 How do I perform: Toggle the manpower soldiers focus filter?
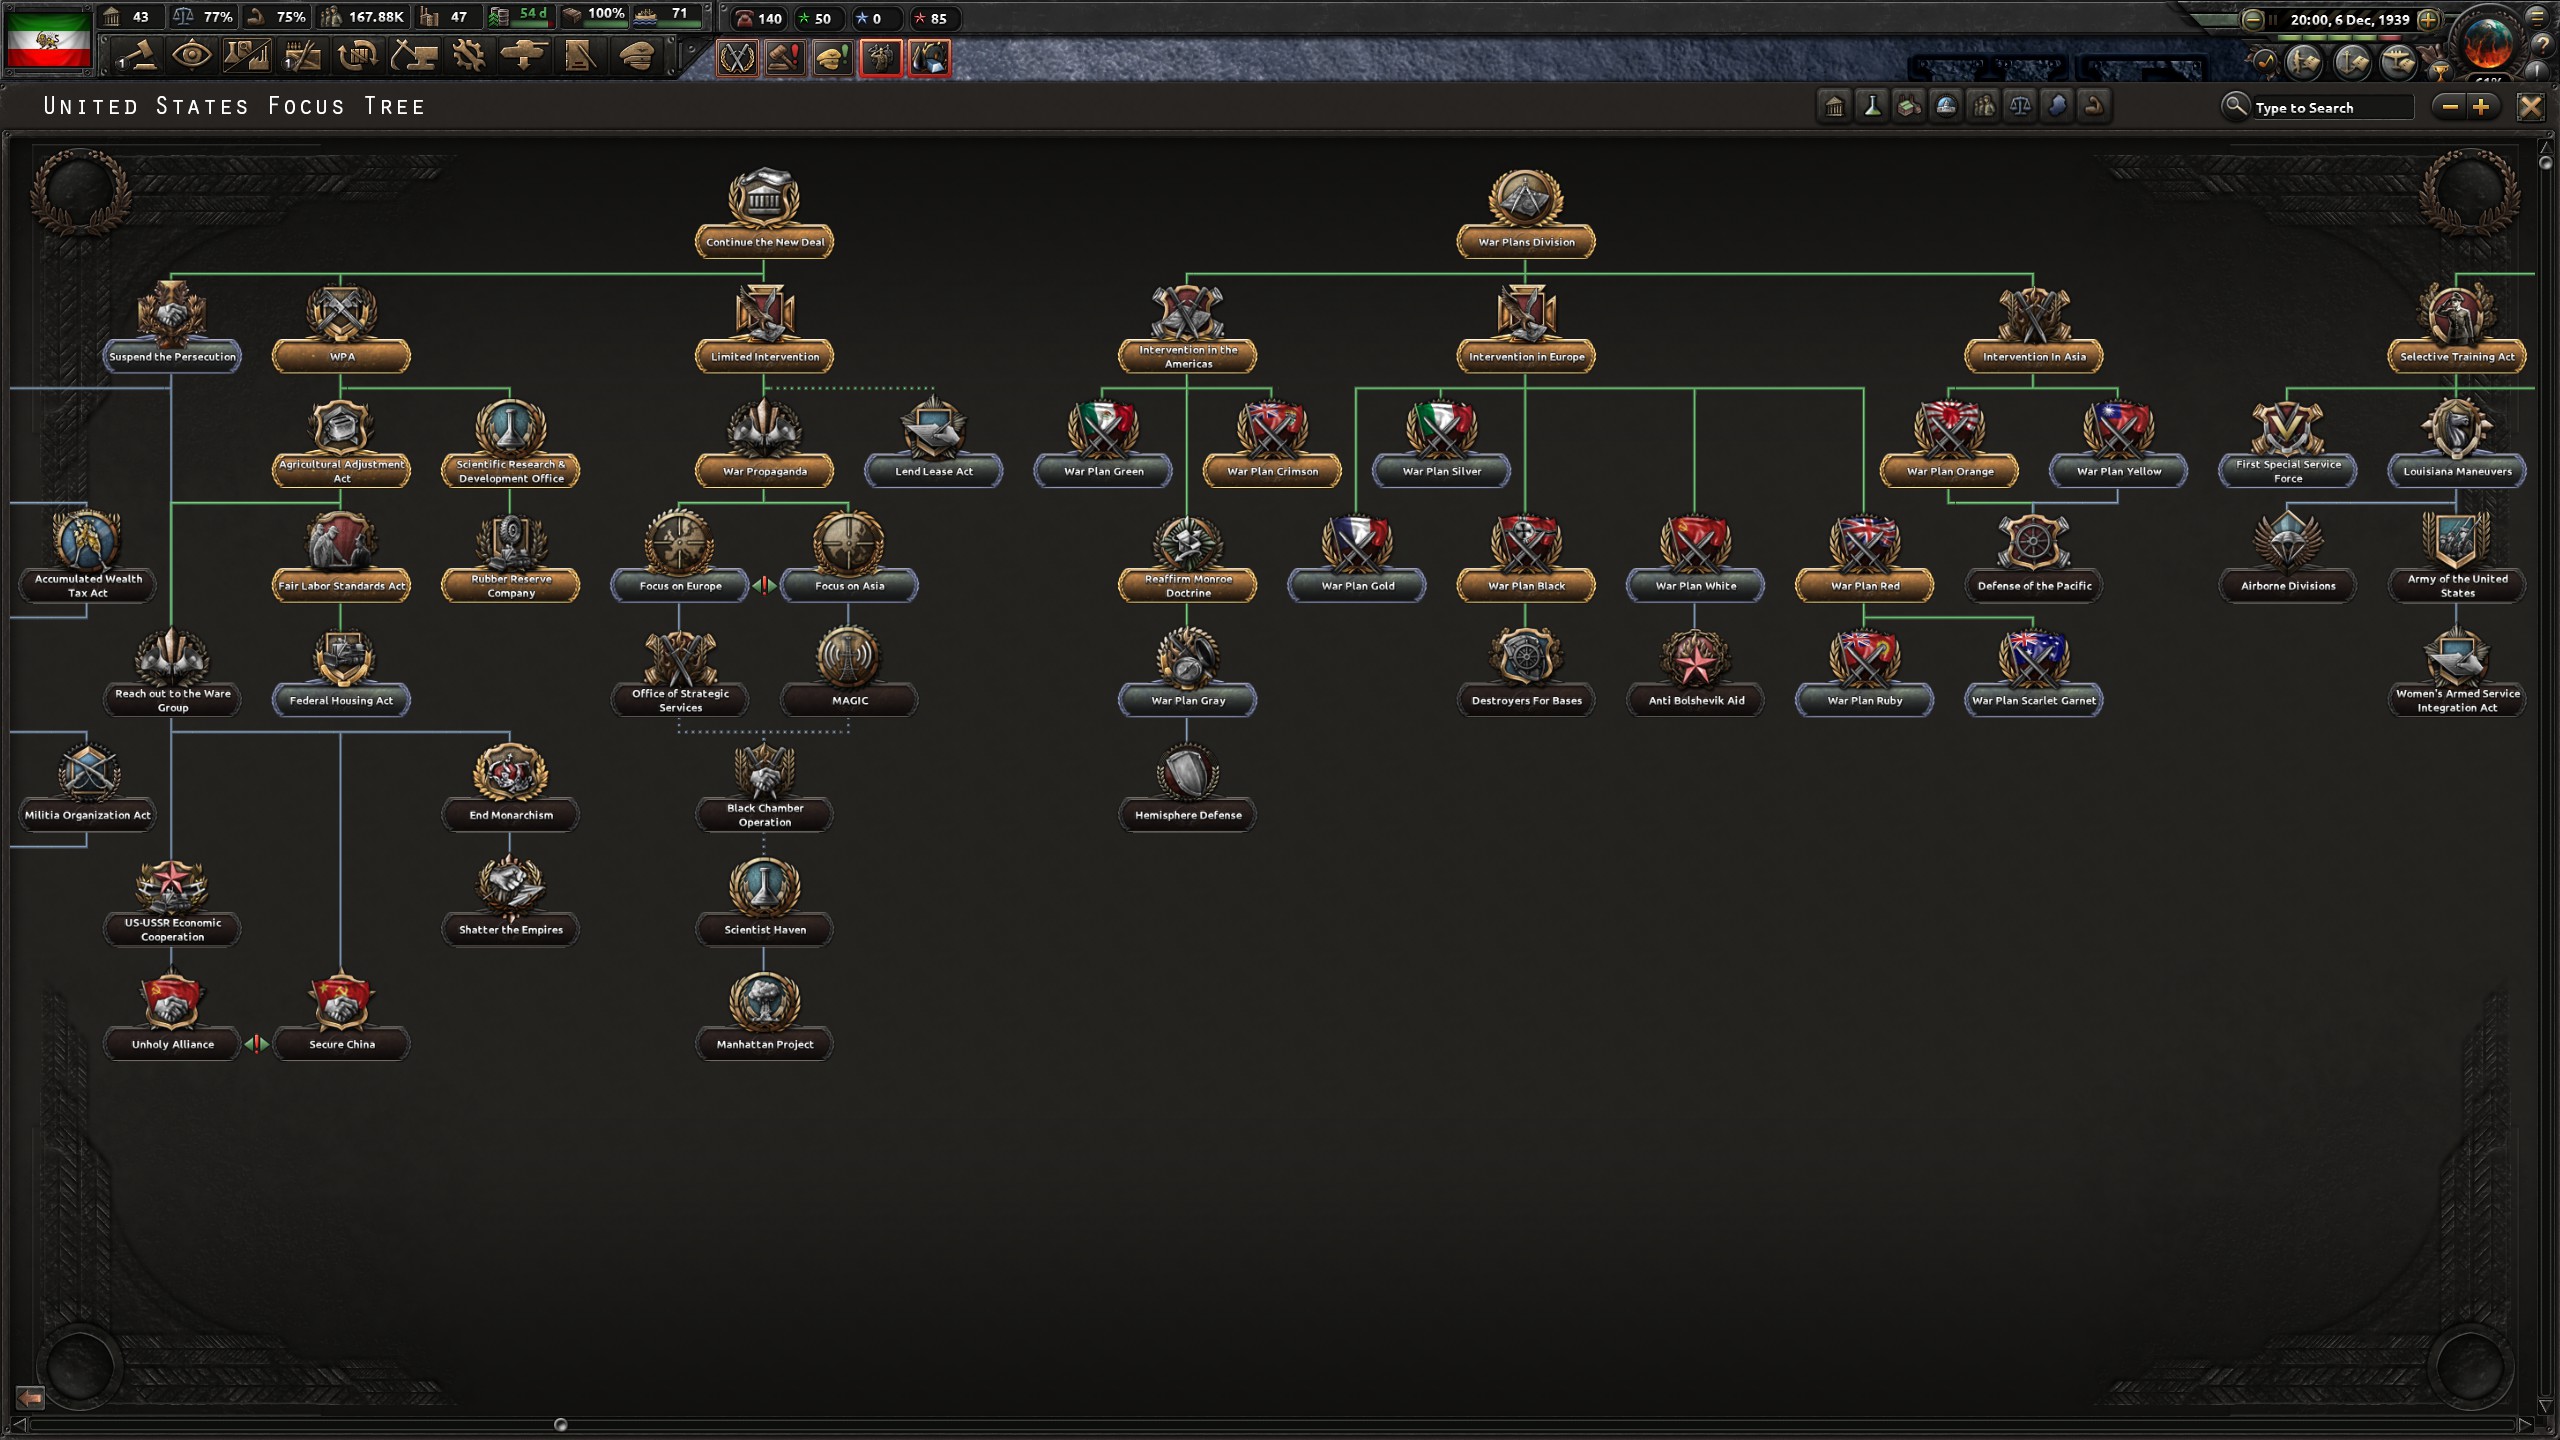click(1983, 106)
